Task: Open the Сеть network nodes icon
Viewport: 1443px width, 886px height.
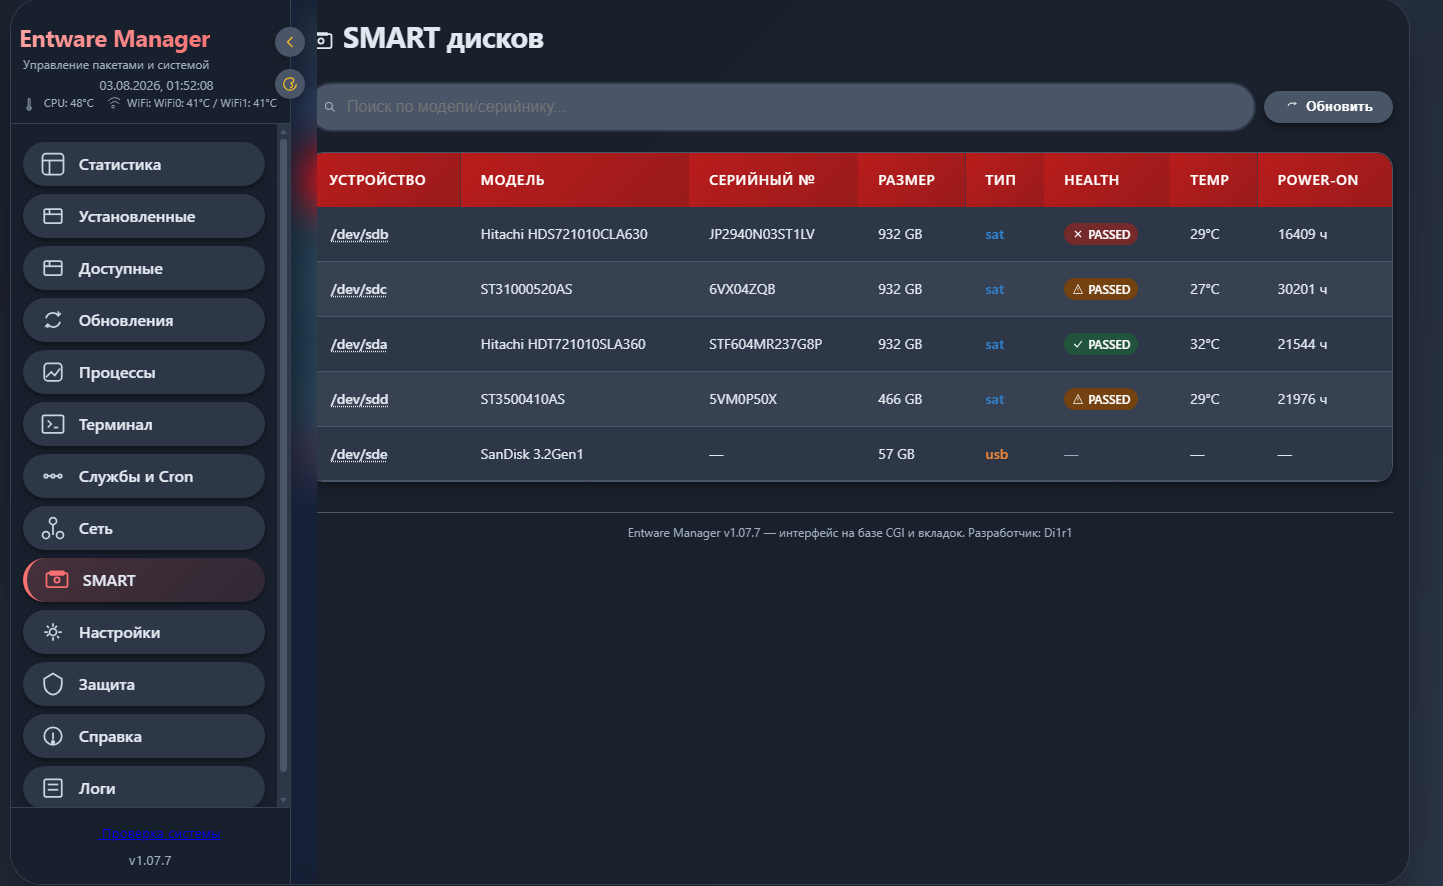Action: (x=53, y=528)
